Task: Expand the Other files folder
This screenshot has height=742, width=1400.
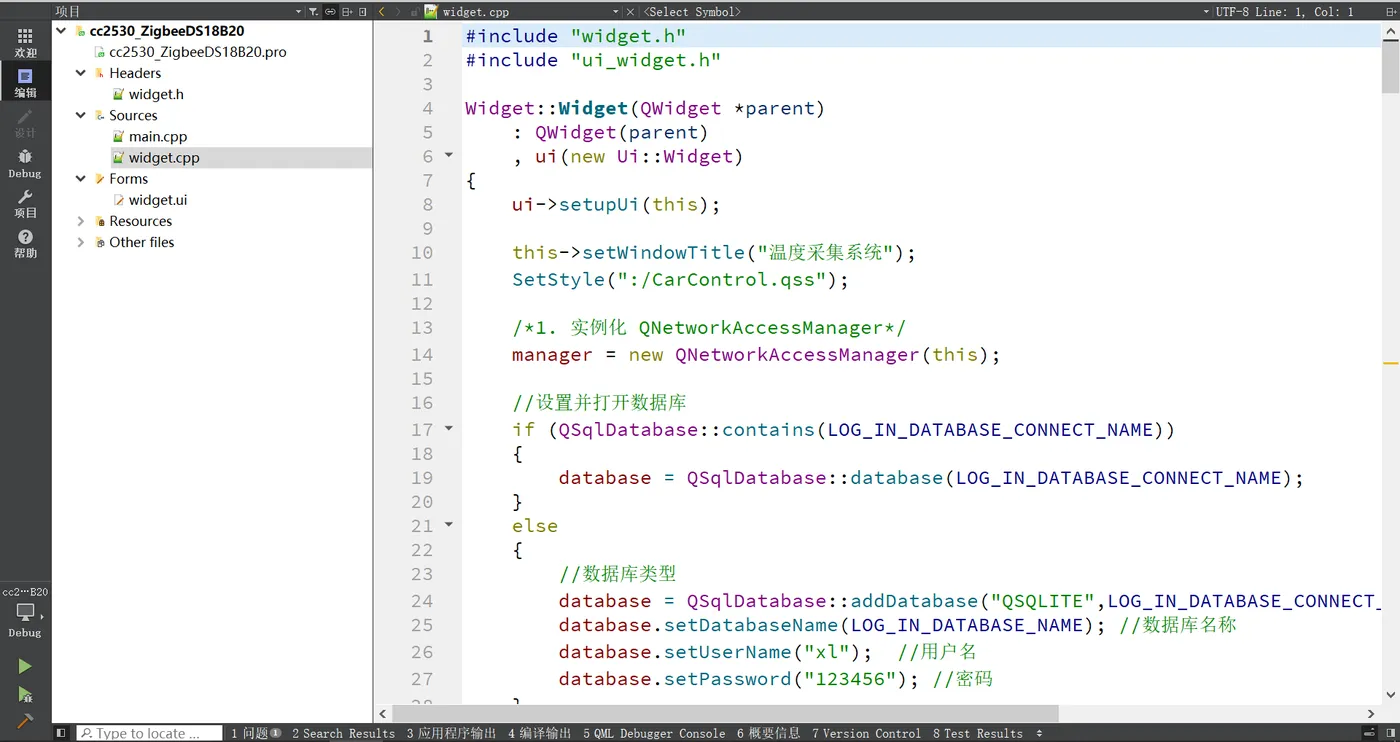Action: [81, 242]
